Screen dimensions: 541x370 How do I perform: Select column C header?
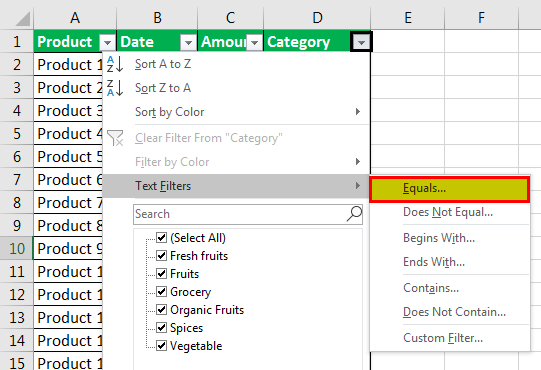(x=230, y=18)
